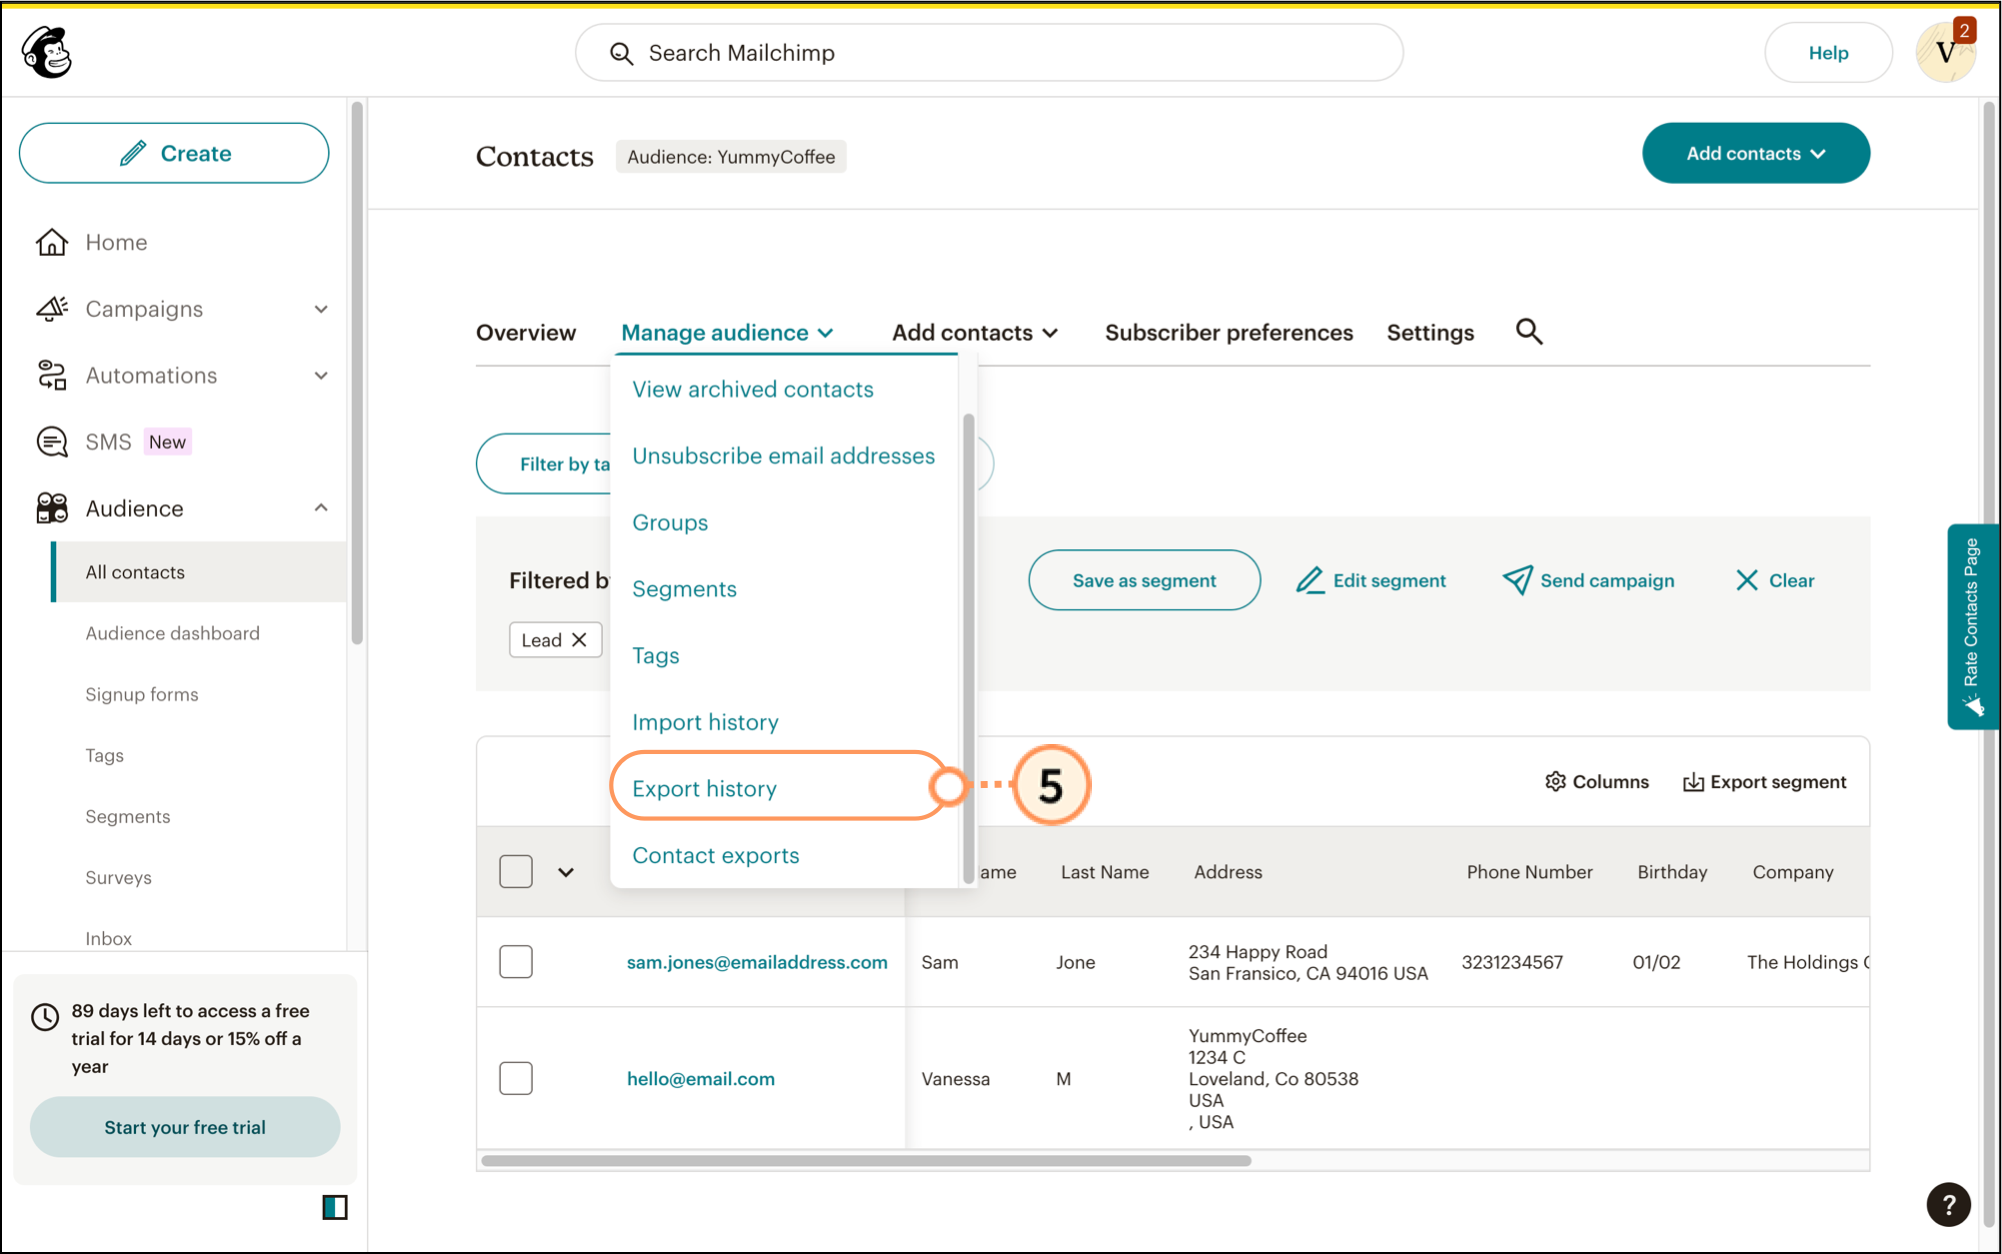
Task: Click Start your free trial button
Action: (185, 1127)
